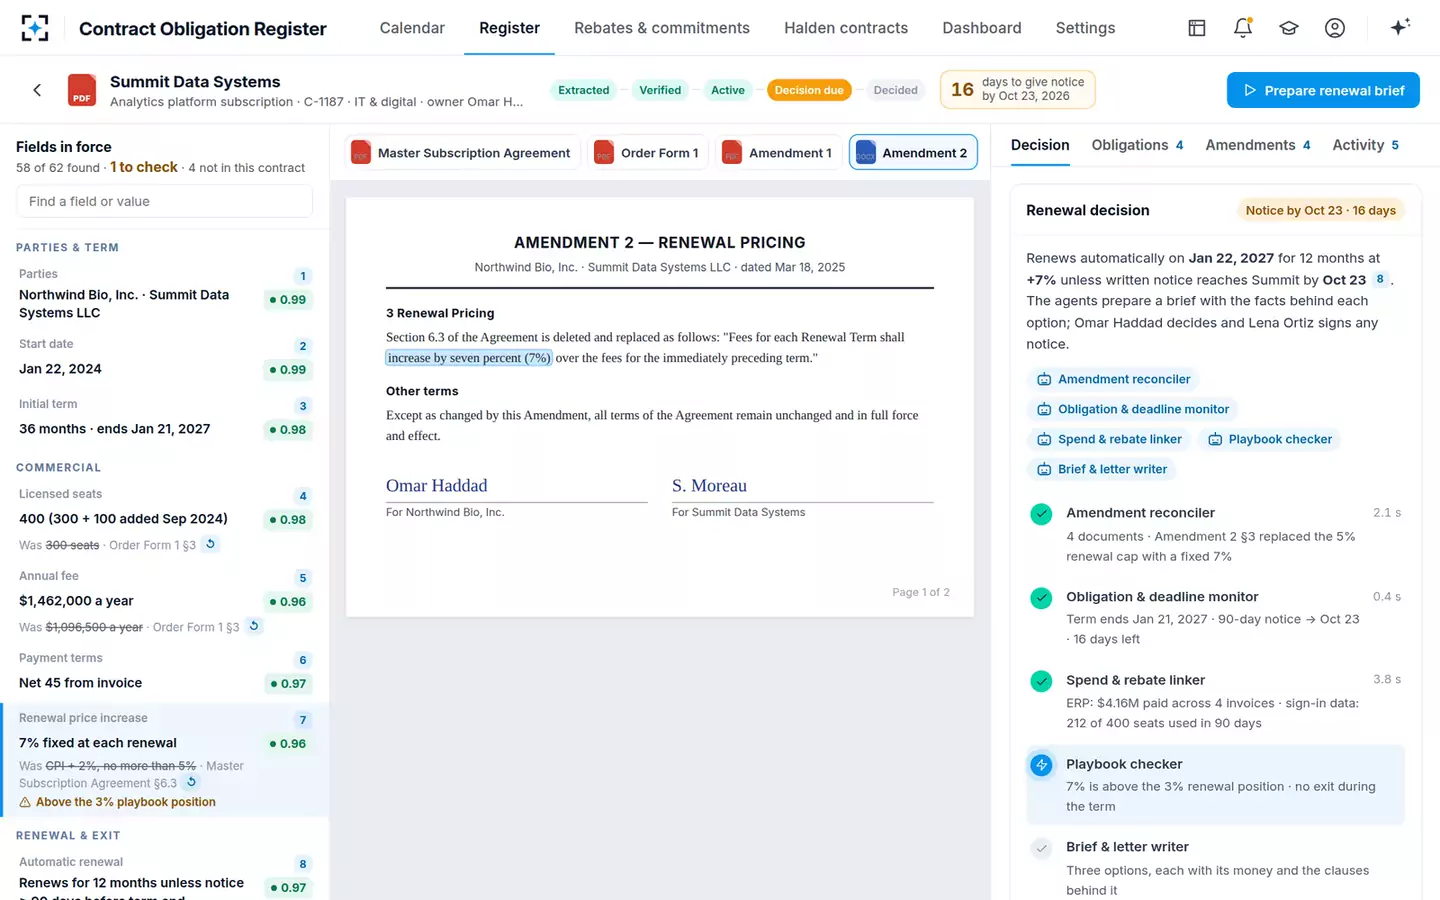This screenshot has height=900, width=1440.
Task: Click the Spend & rebate linker agent chip
Action: [1109, 439]
